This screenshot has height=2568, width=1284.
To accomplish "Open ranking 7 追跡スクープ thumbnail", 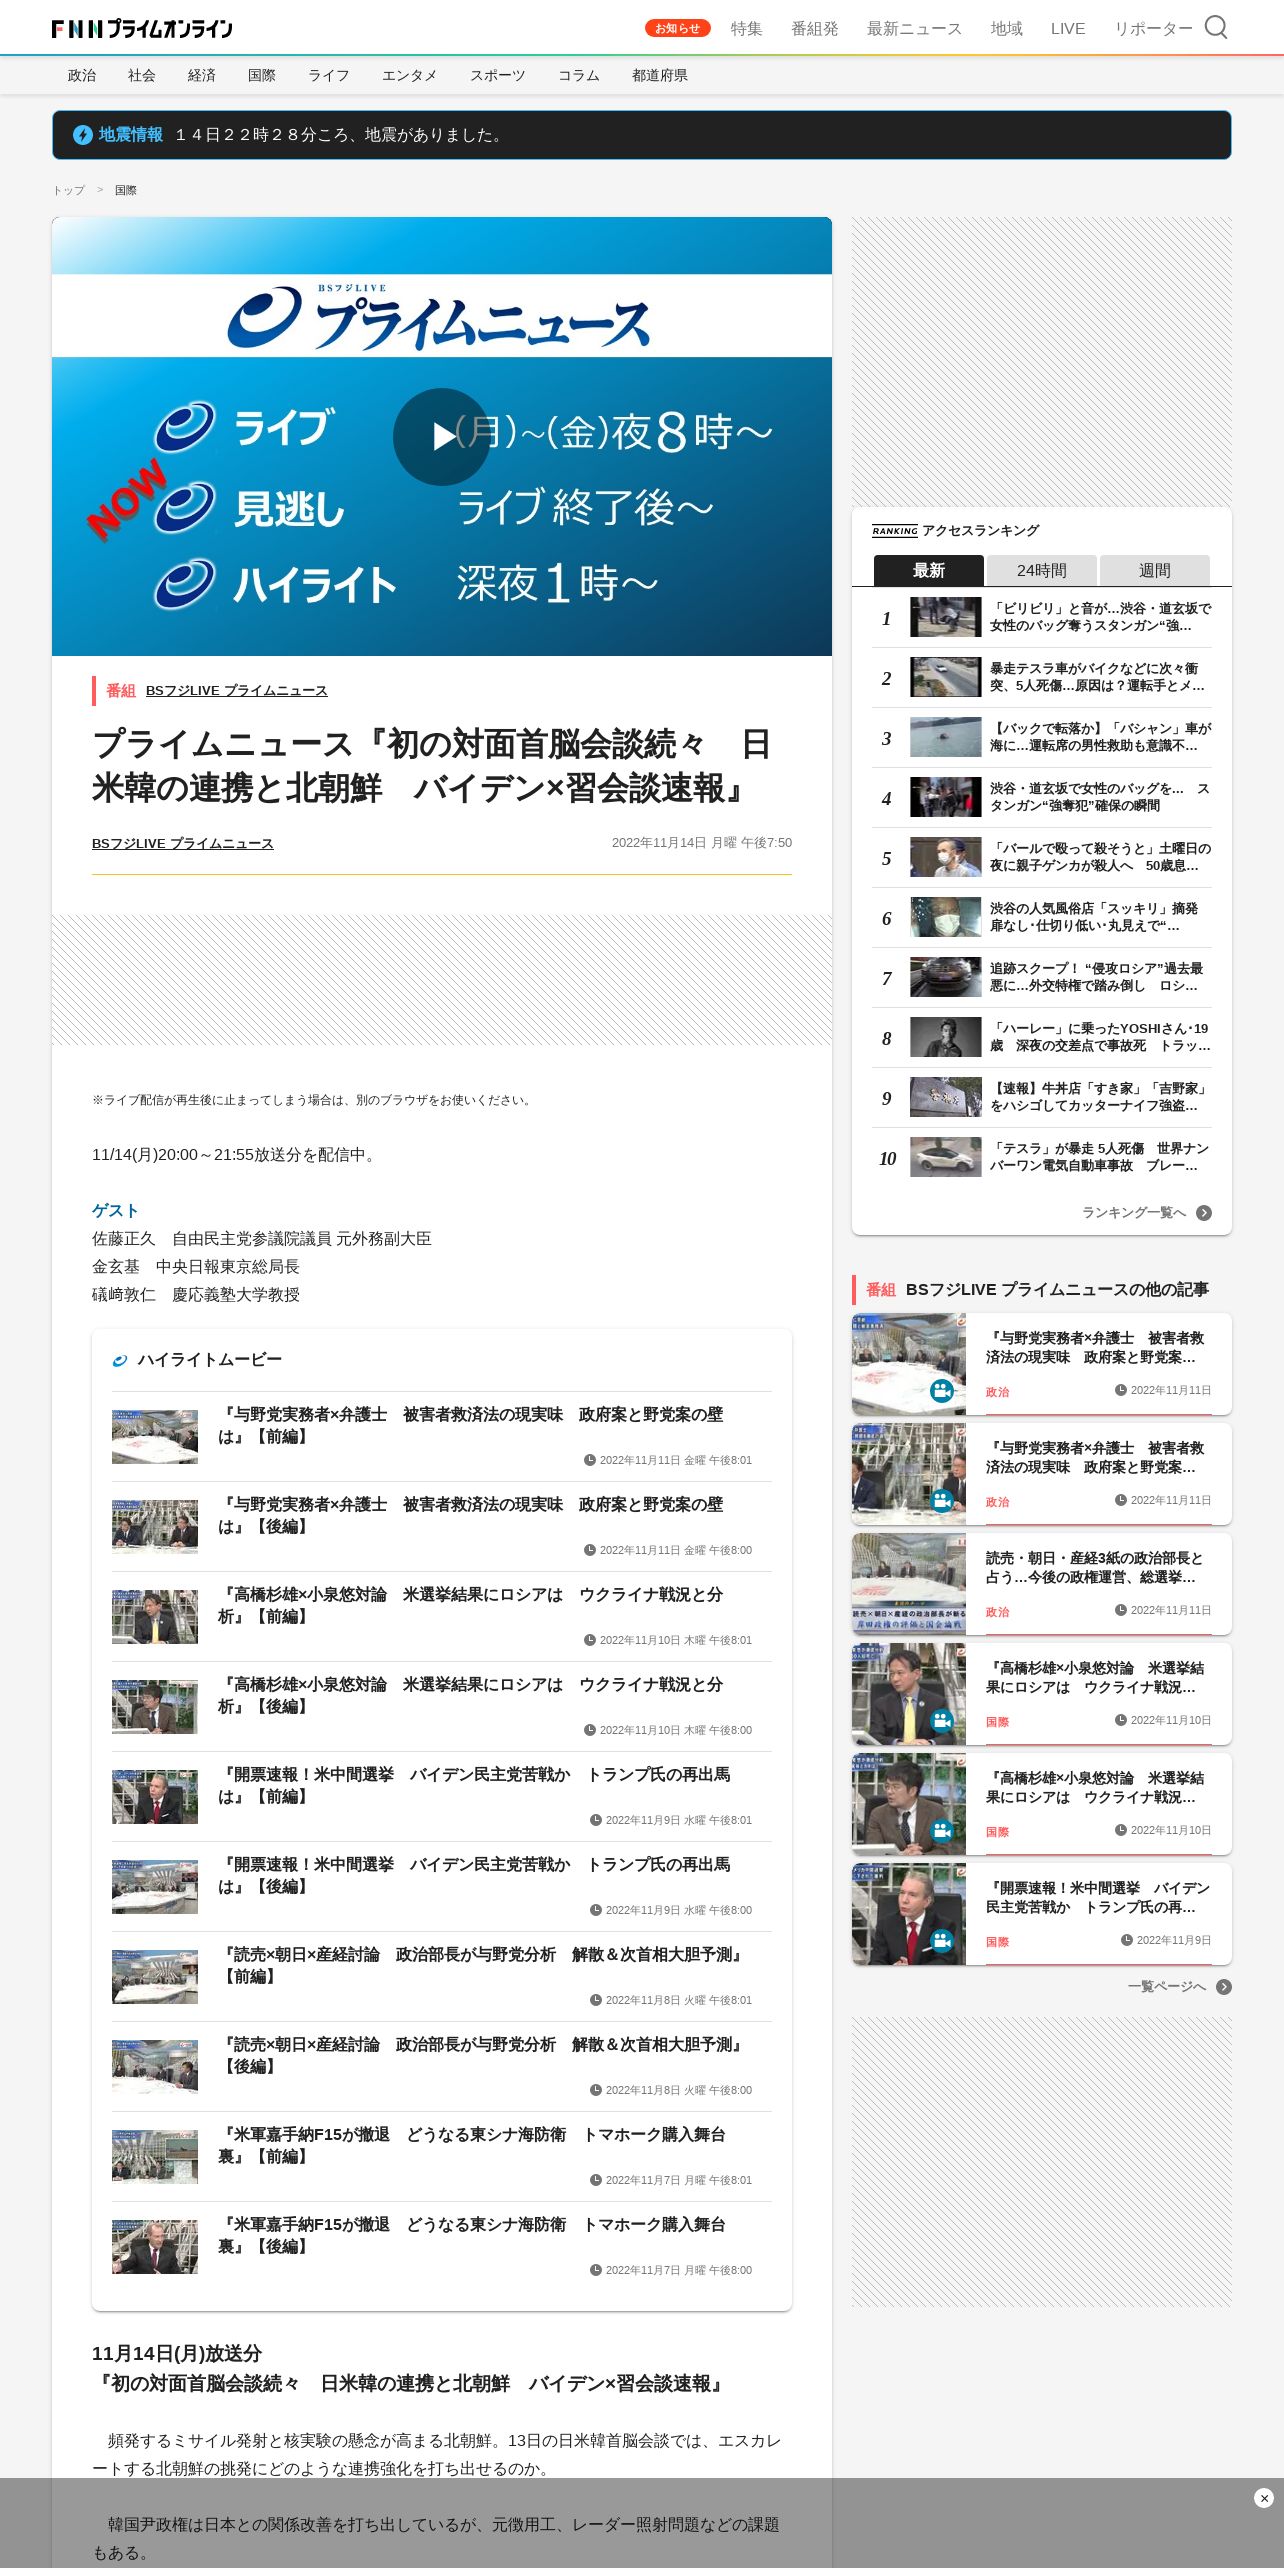I will pos(946,977).
